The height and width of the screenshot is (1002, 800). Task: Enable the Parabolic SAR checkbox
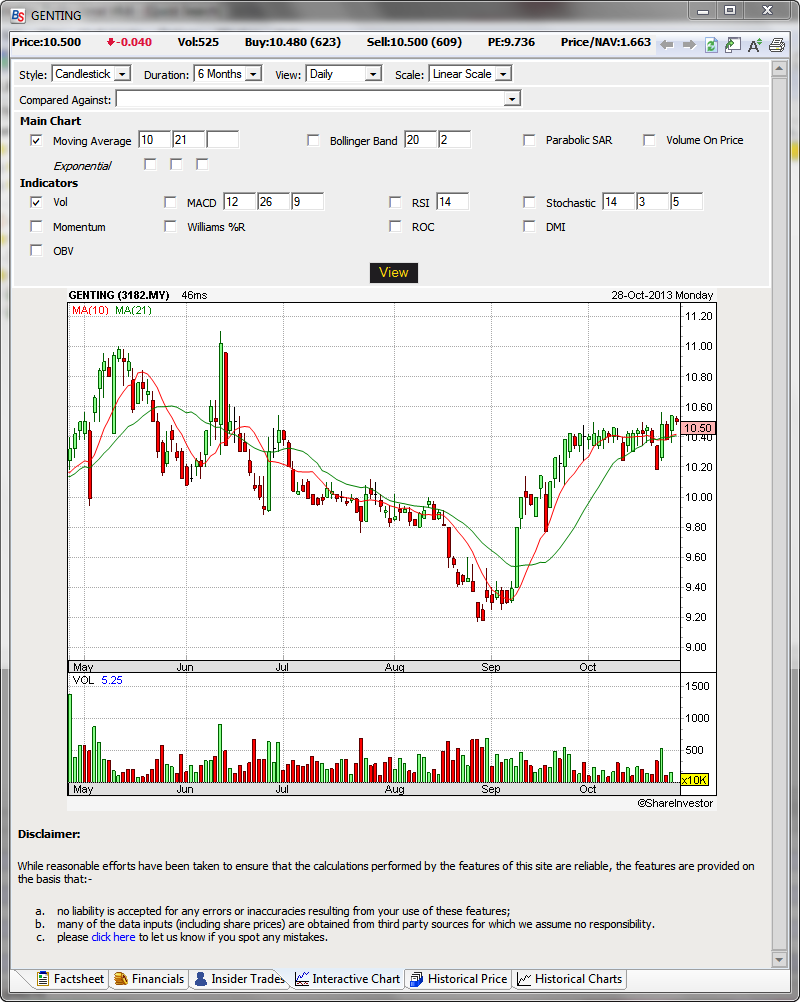[x=529, y=140]
